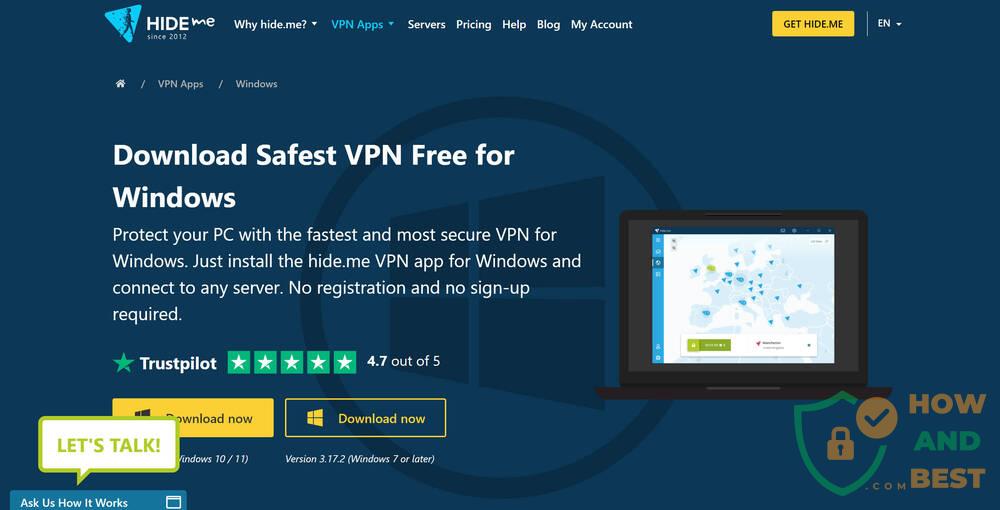Open the EN language selector

pyautogui.click(x=890, y=24)
